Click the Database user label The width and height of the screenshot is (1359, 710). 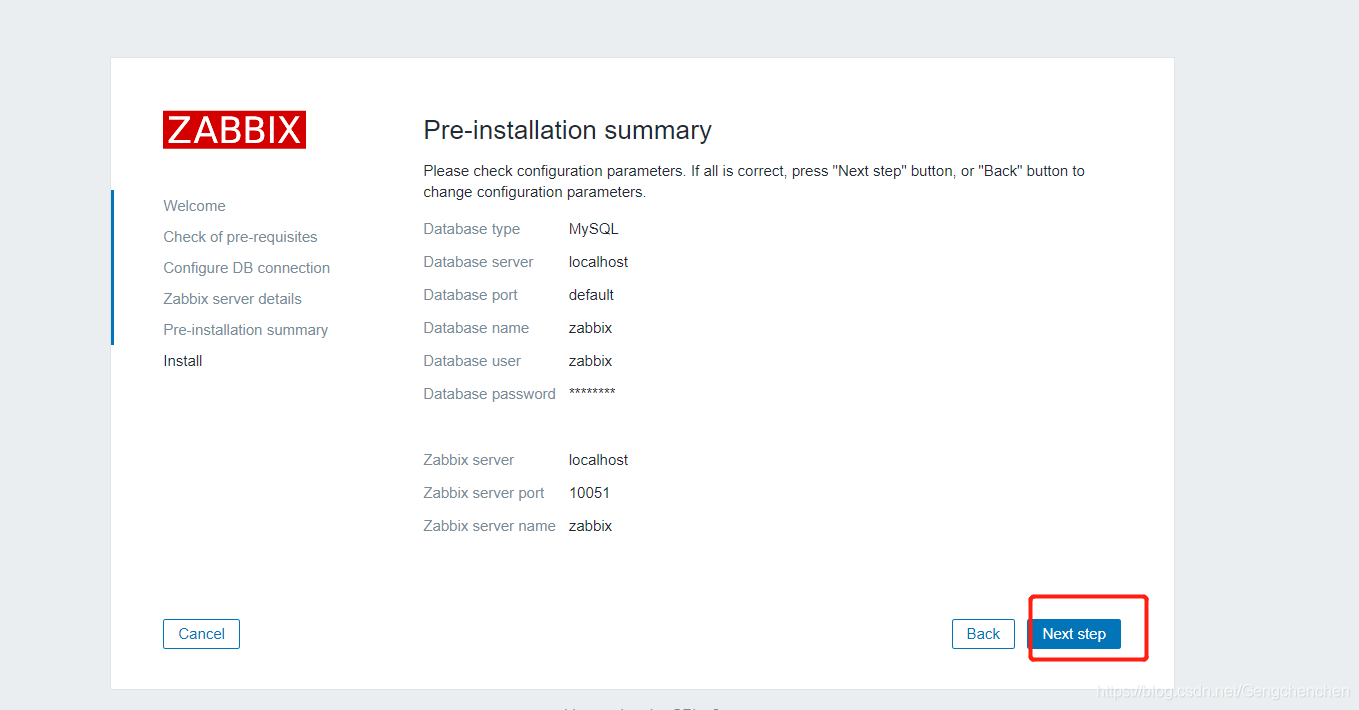472,361
